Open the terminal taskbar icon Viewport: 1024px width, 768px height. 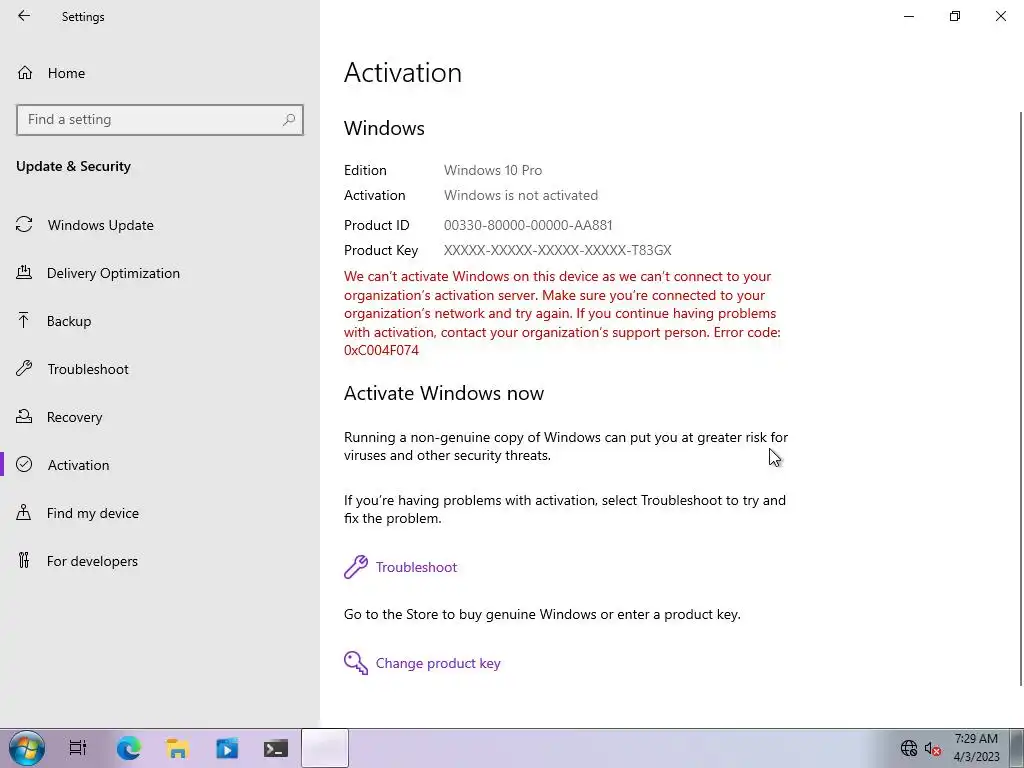point(276,748)
